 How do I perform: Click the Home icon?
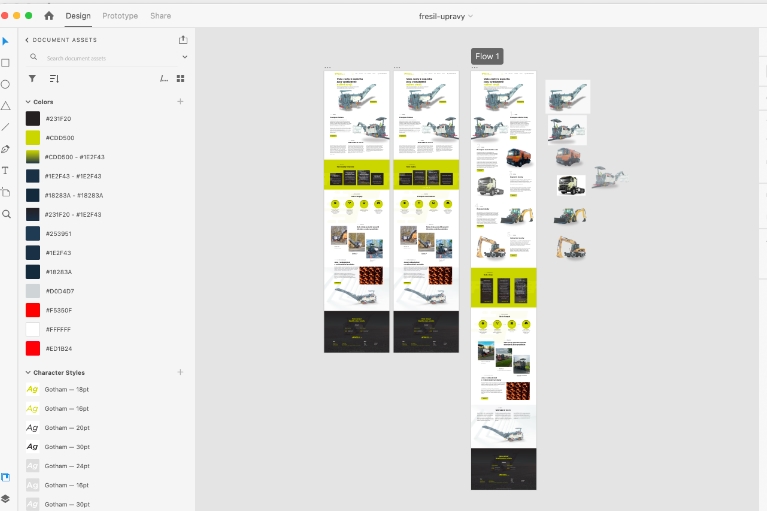pyautogui.click(x=49, y=16)
